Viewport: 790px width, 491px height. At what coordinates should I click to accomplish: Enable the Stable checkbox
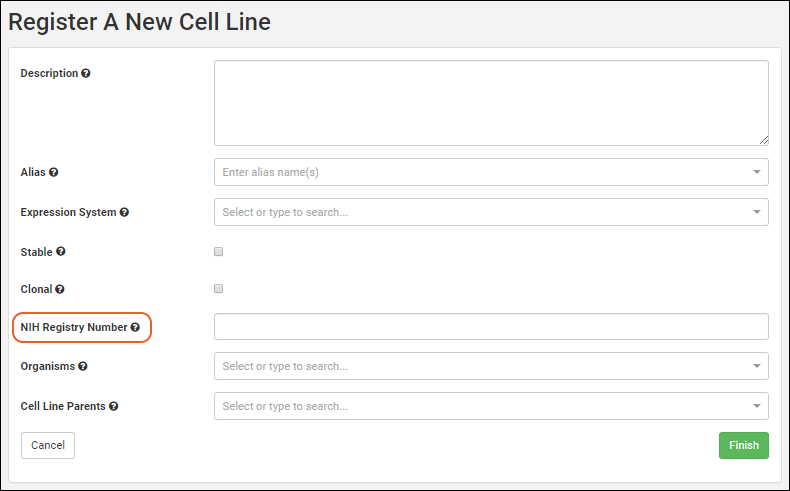coord(219,252)
